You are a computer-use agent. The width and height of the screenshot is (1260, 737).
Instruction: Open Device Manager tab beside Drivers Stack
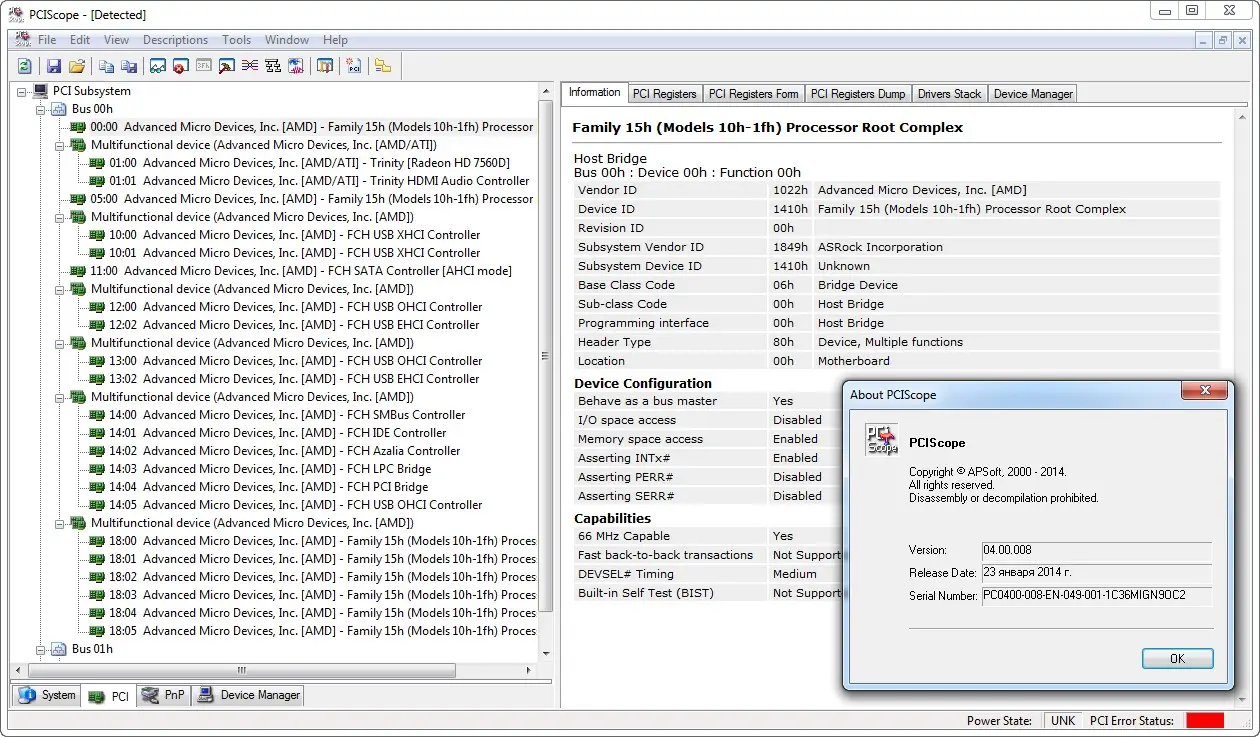tap(1033, 94)
